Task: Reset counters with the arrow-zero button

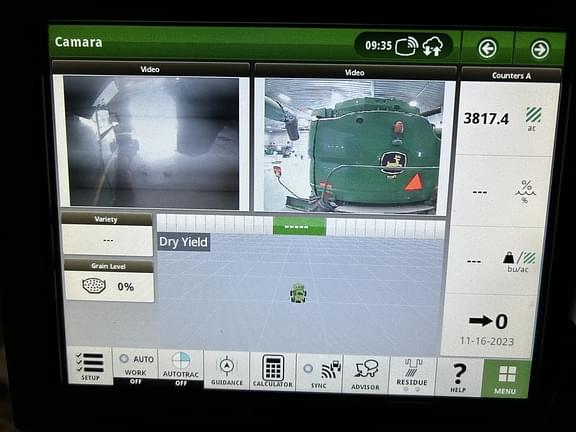Action: pos(489,321)
